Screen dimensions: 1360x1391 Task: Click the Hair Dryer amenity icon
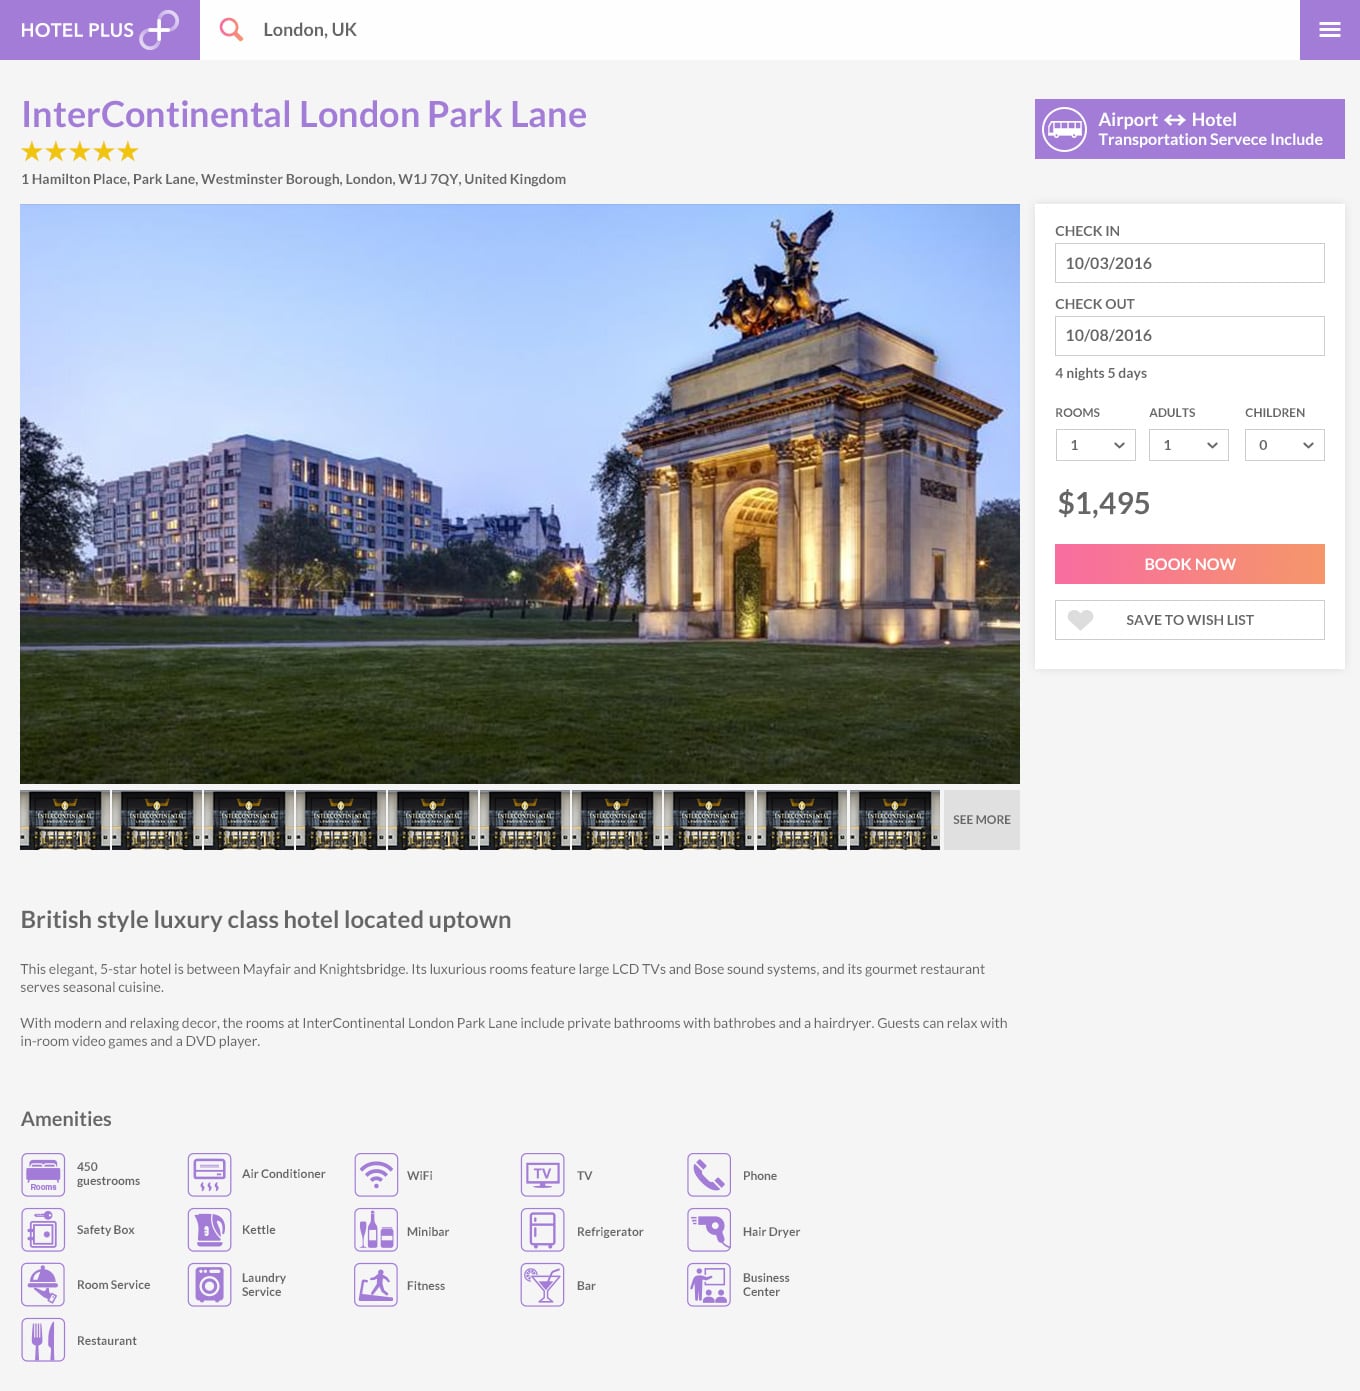(x=709, y=1230)
